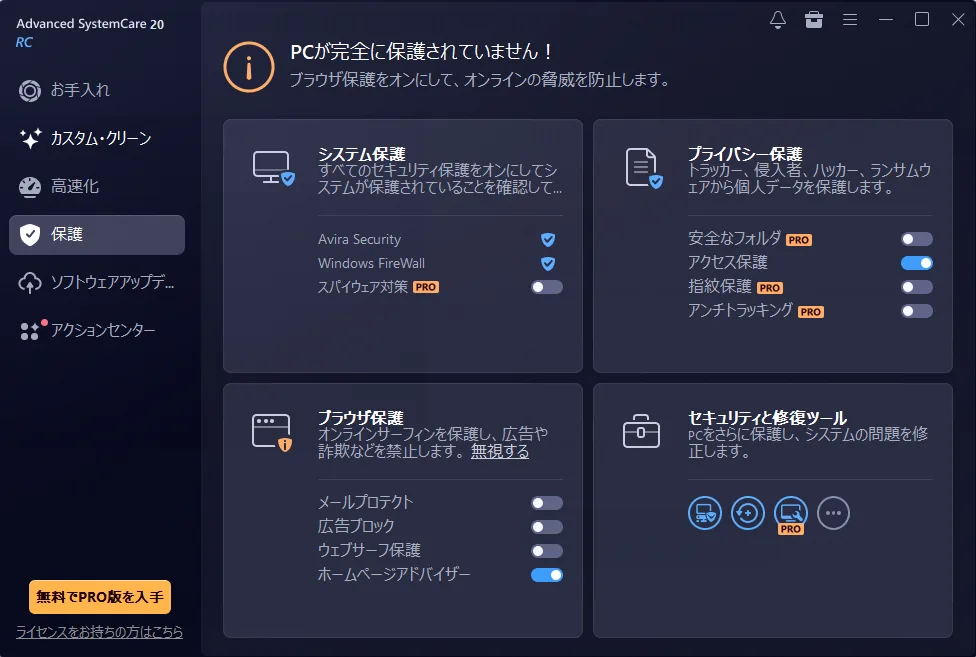Click PCが完全に保護されていません！ headline
This screenshot has height=657, width=976.
pyautogui.click(x=421, y=52)
